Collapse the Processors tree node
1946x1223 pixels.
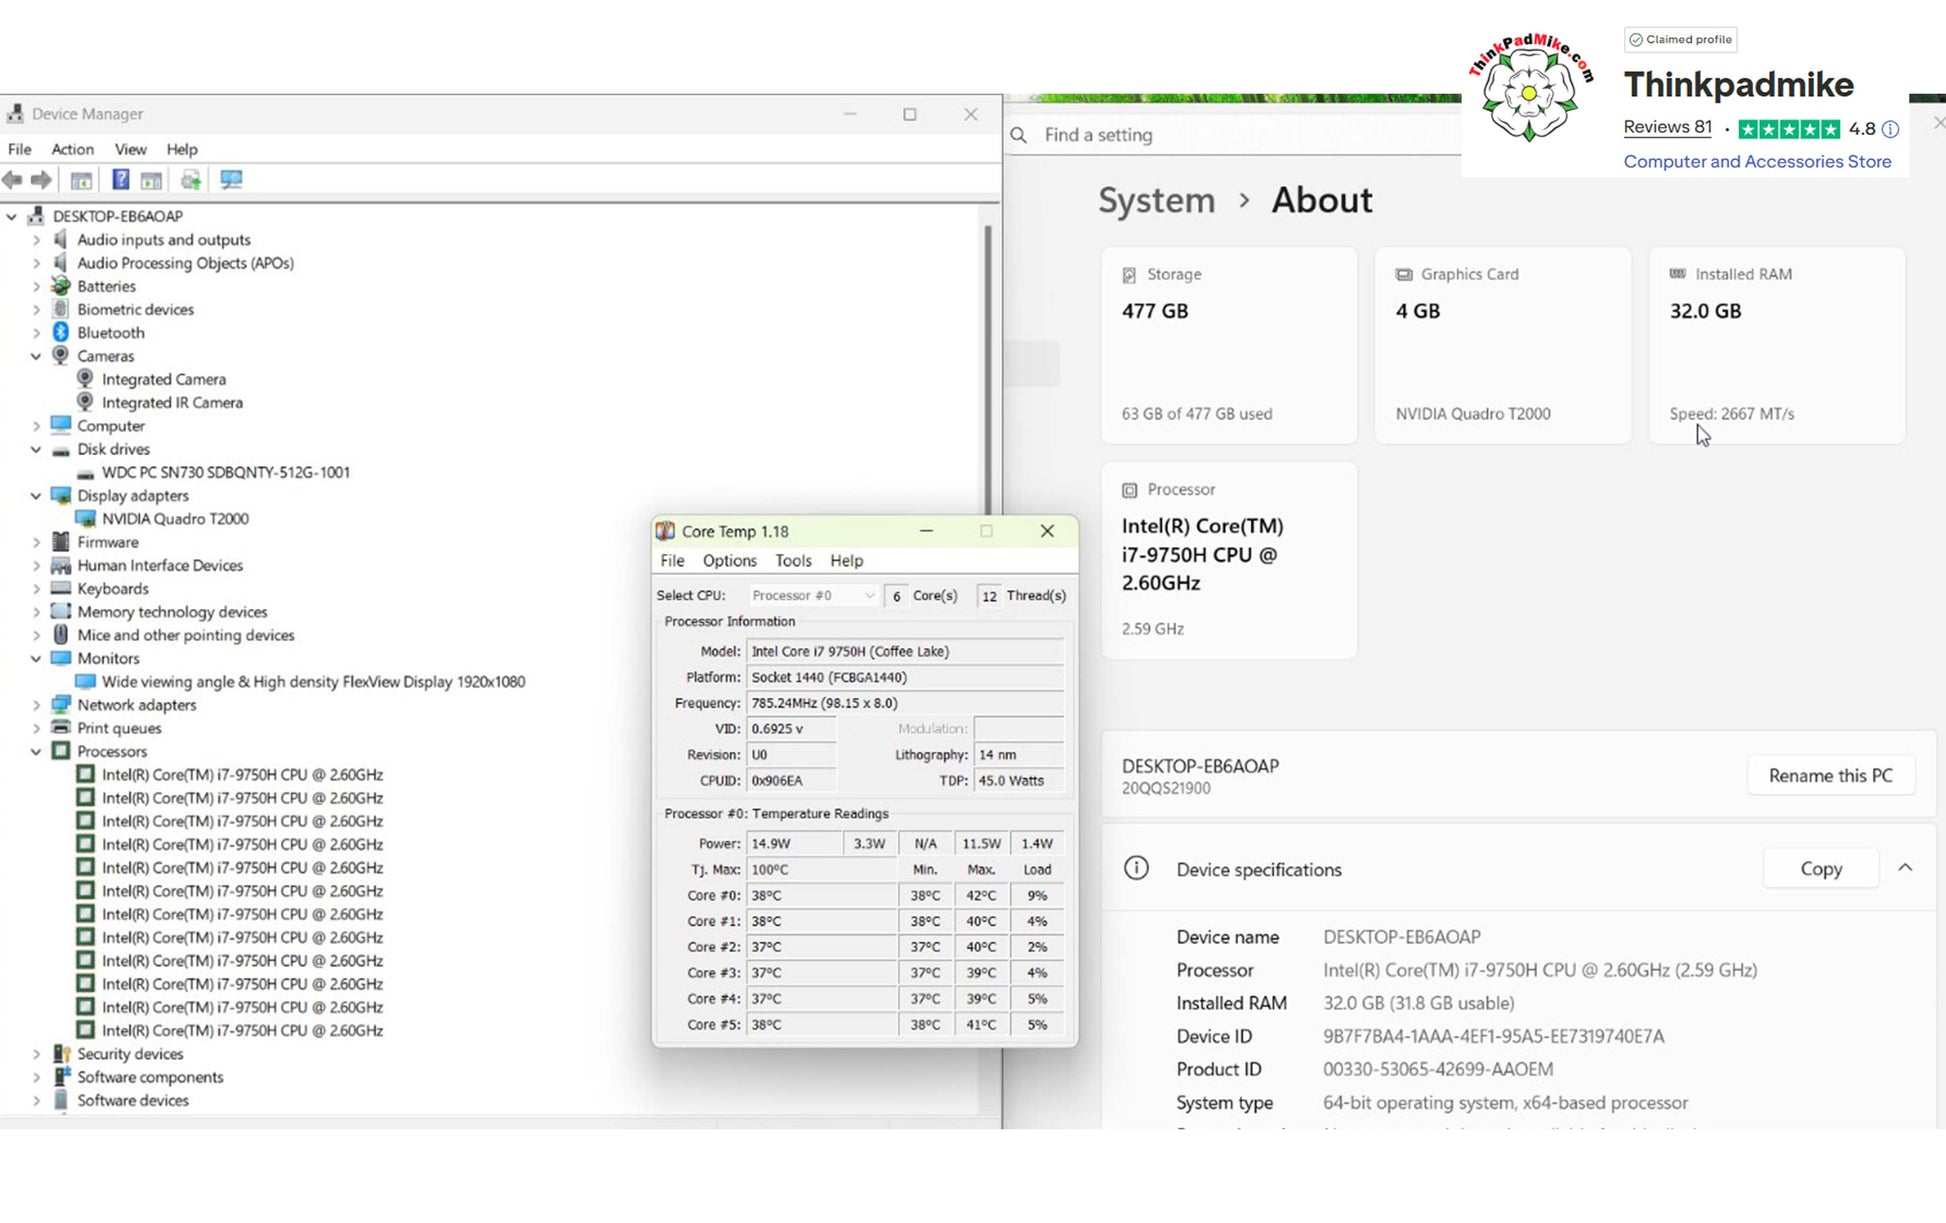click(37, 751)
